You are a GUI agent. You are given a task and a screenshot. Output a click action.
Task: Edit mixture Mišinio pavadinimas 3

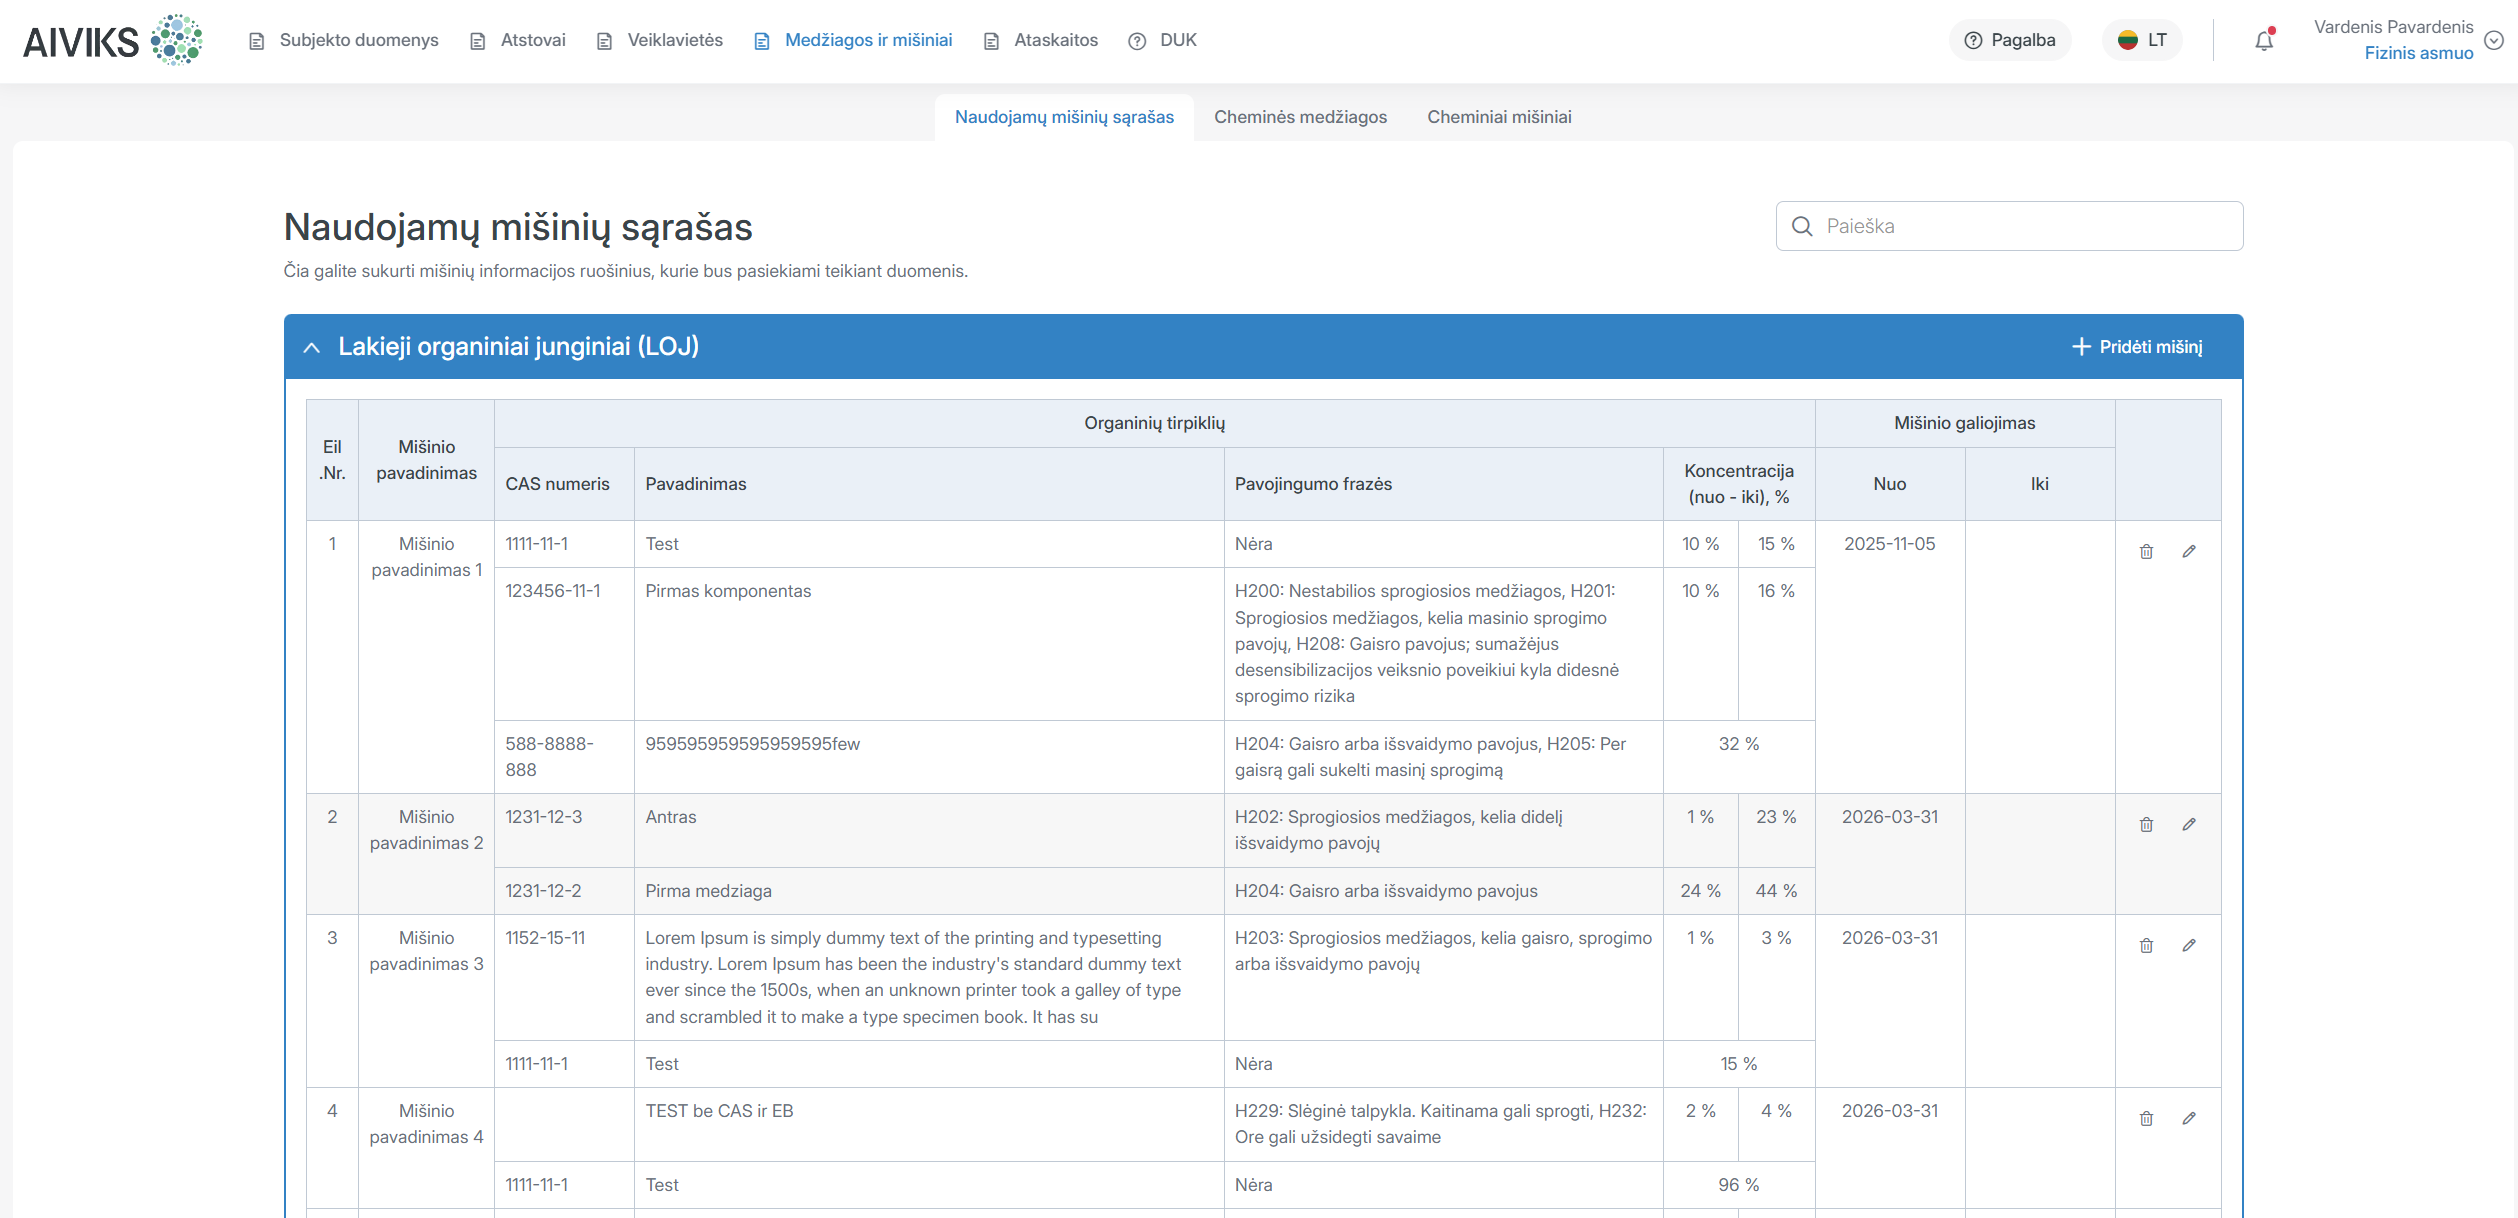coord(2189,946)
